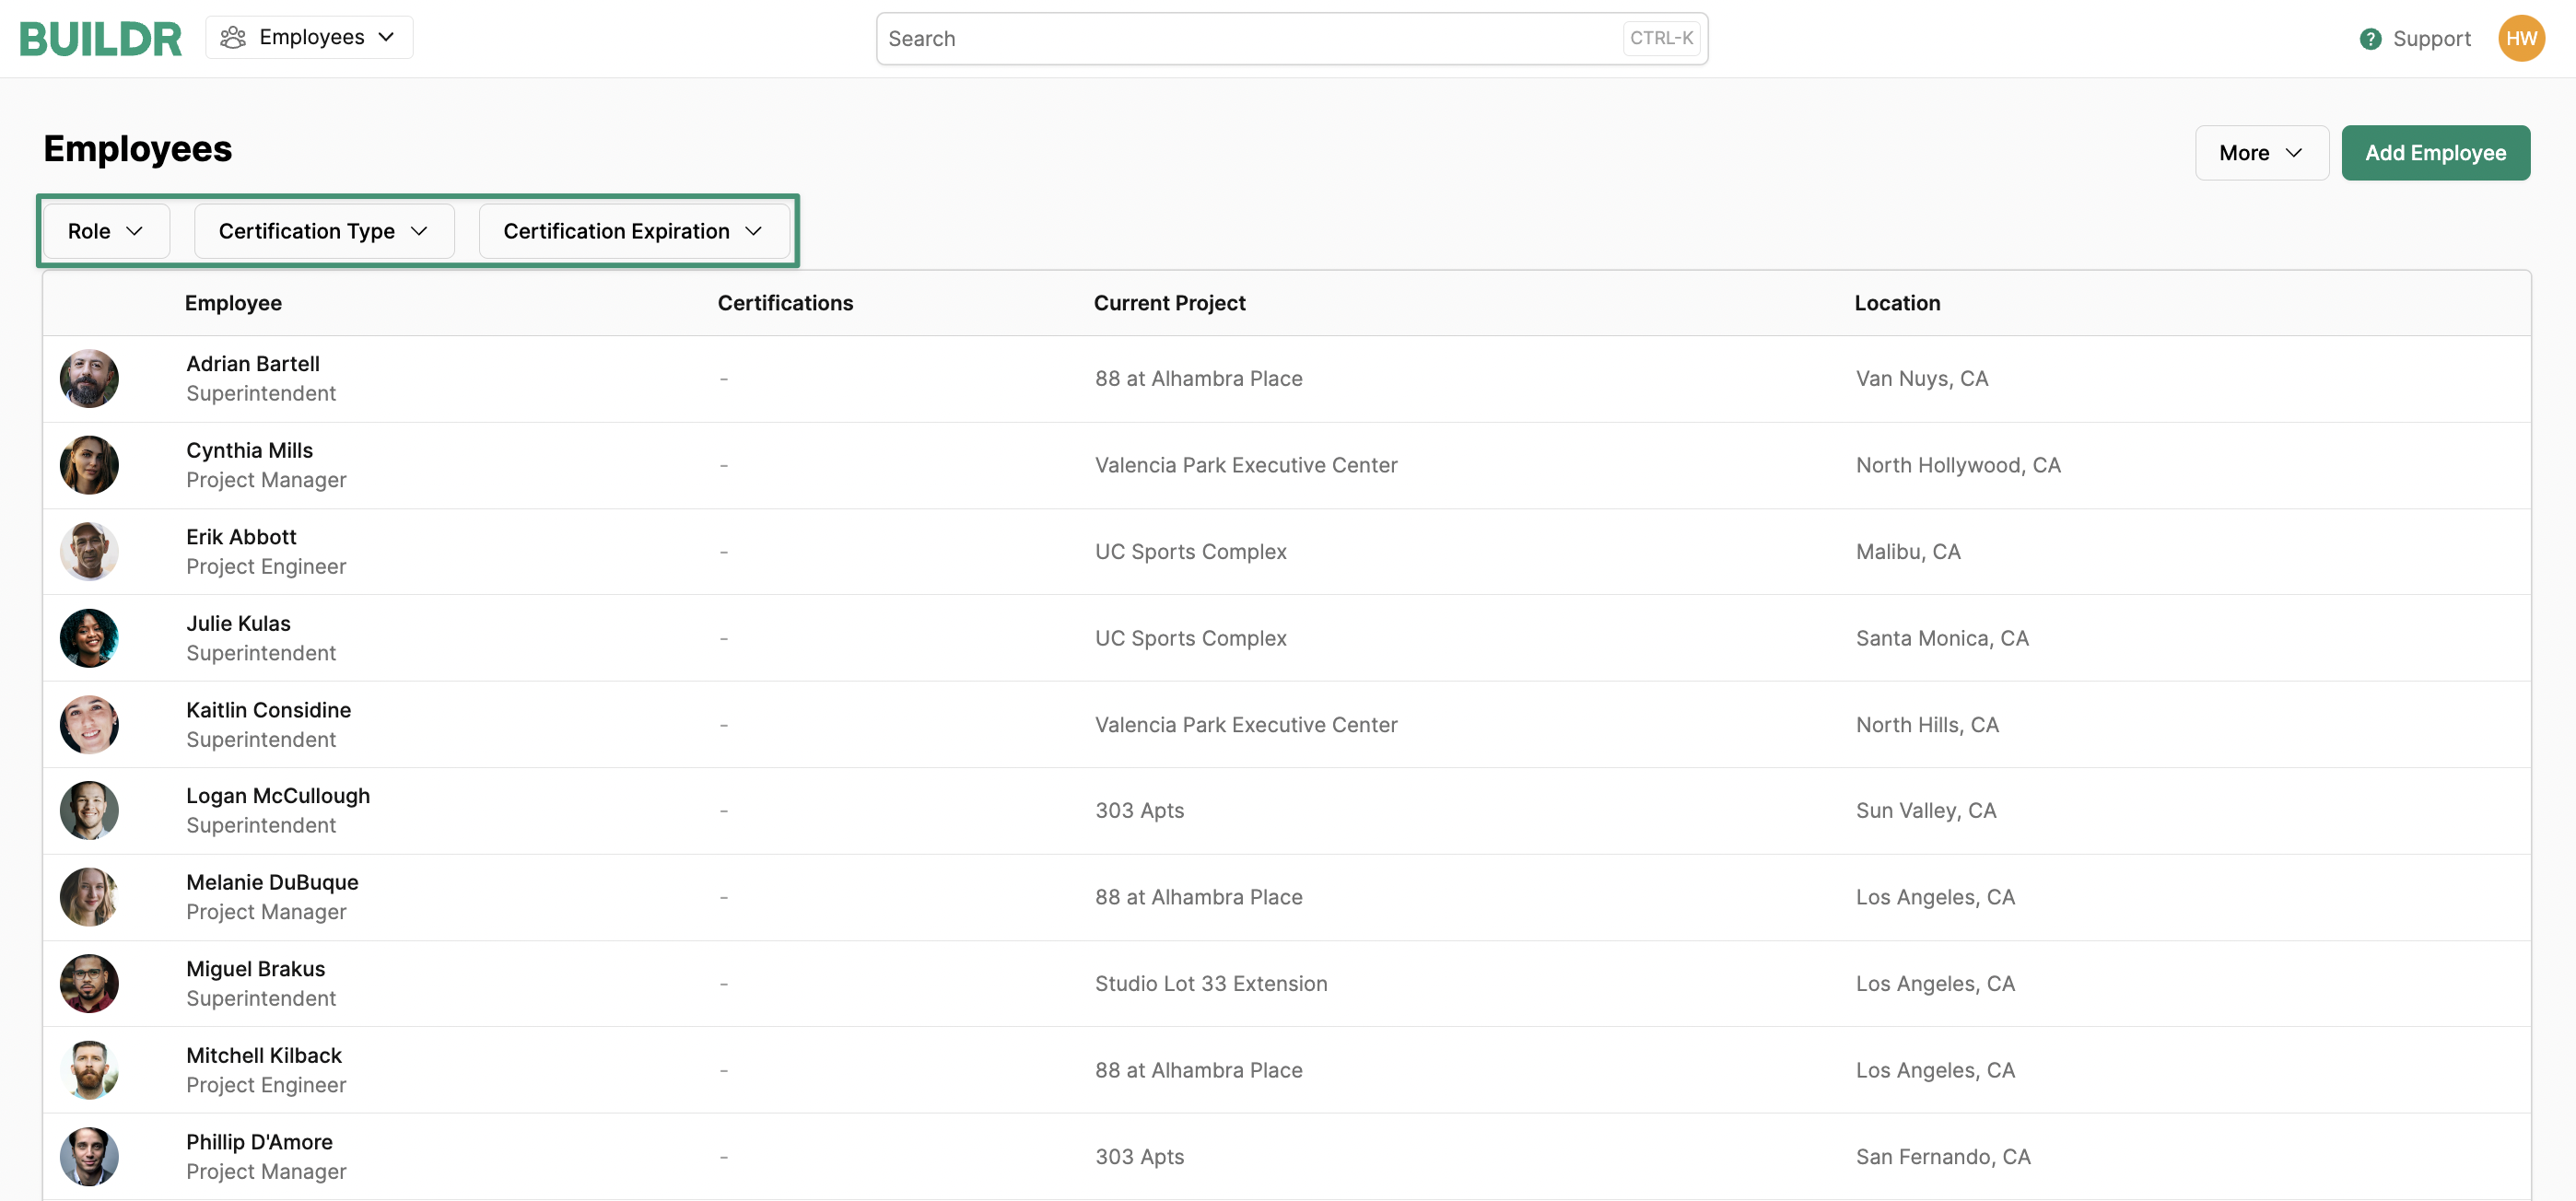
Task: Click Erik Abbott's avatar photo
Action: click(89, 552)
